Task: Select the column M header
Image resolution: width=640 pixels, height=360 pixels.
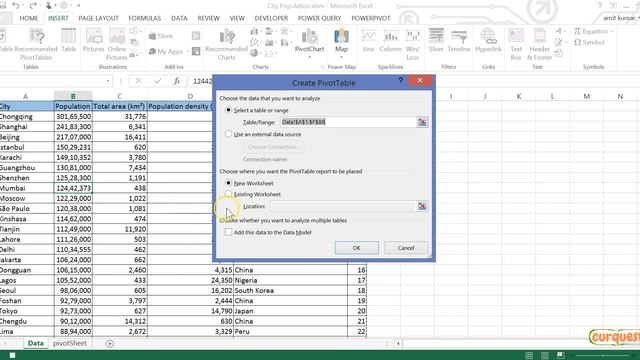Action: point(586,96)
